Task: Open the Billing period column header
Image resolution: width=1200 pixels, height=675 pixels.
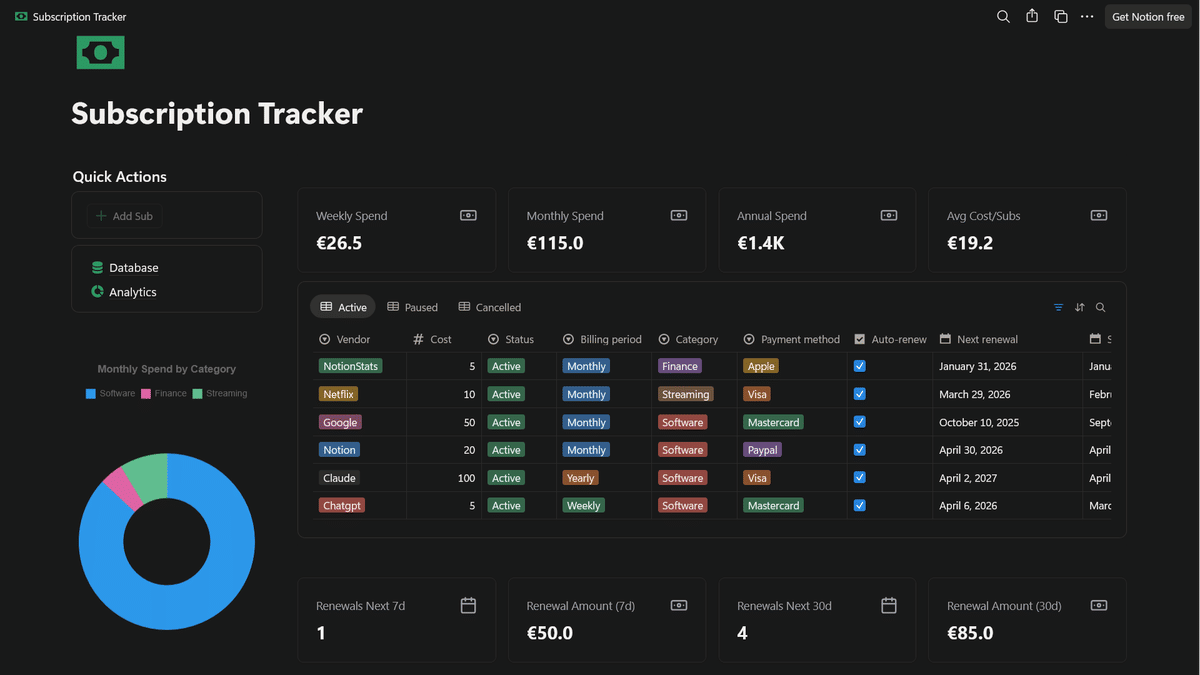Action: click(x=604, y=339)
